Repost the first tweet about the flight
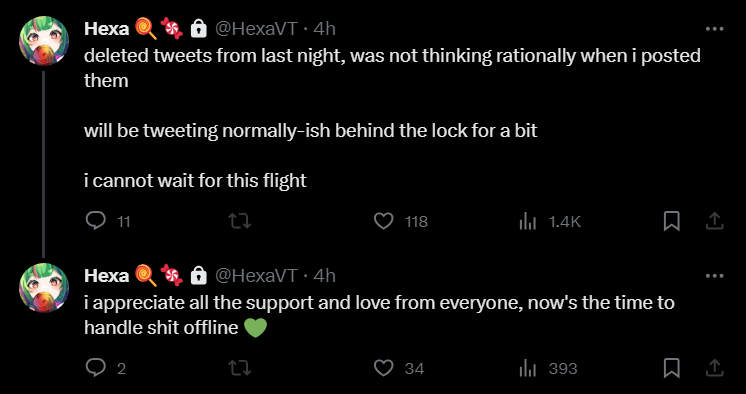This screenshot has width=746, height=394. (240, 221)
